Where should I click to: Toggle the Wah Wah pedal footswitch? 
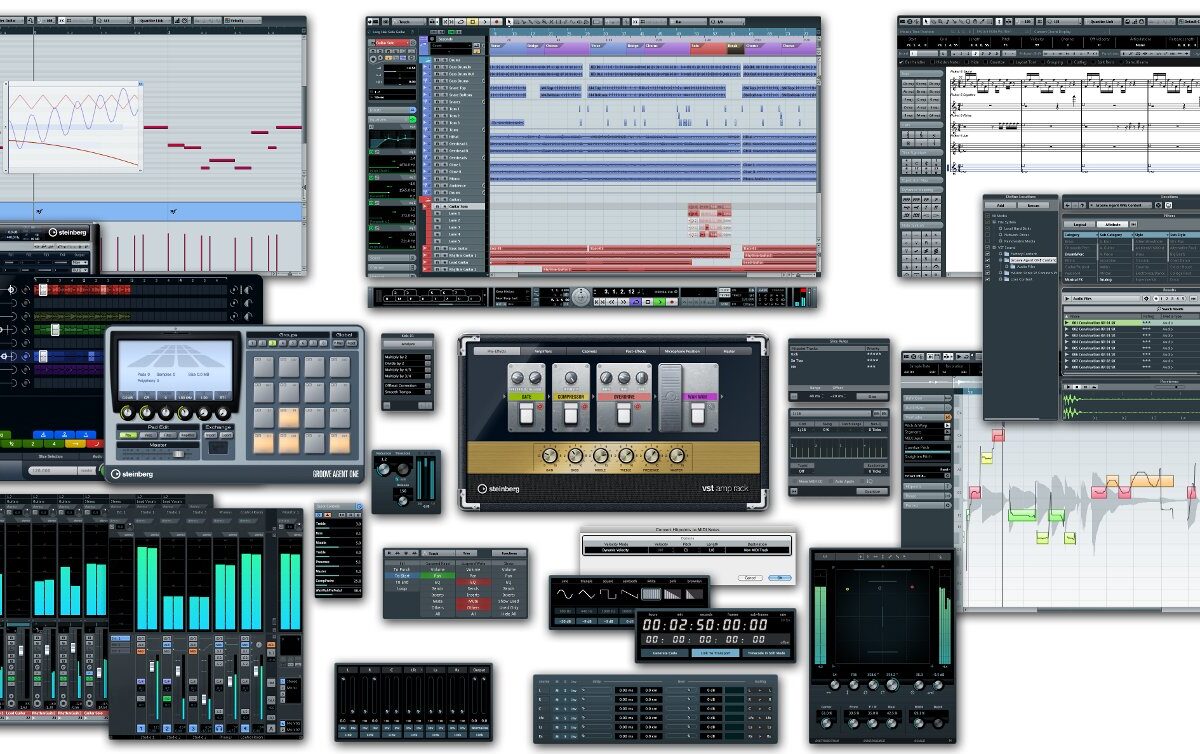coord(698,413)
